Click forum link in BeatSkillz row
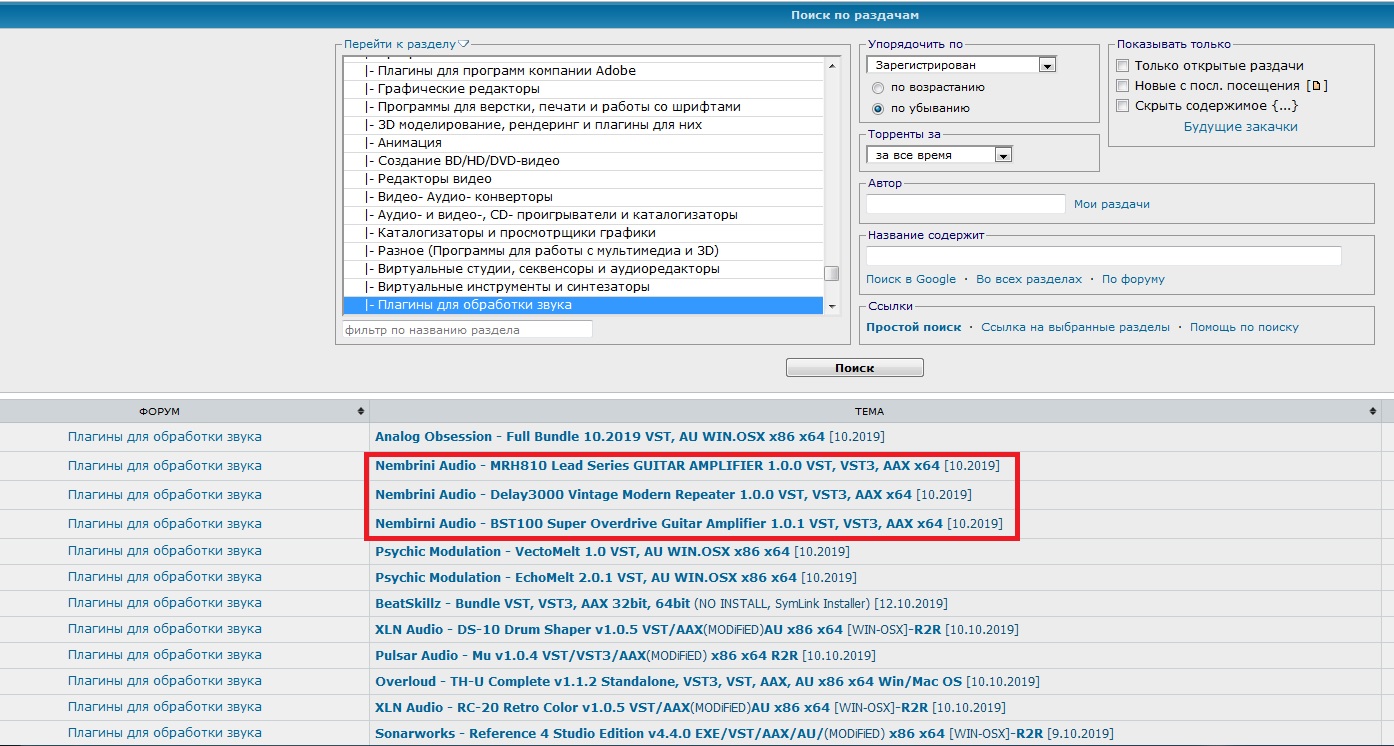Image resolution: width=1394 pixels, height=746 pixels. click(x=165, y=604)
